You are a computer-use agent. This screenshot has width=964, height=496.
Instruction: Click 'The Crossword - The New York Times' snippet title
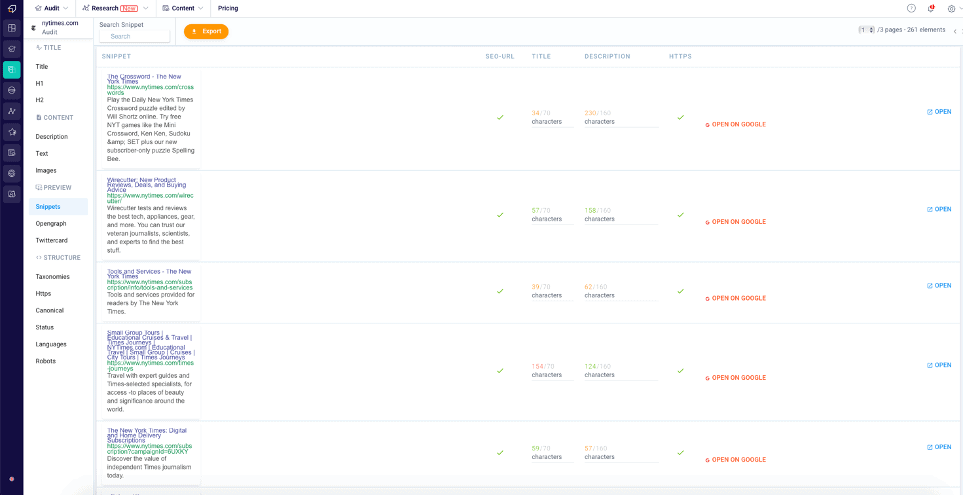pos(144,79)
